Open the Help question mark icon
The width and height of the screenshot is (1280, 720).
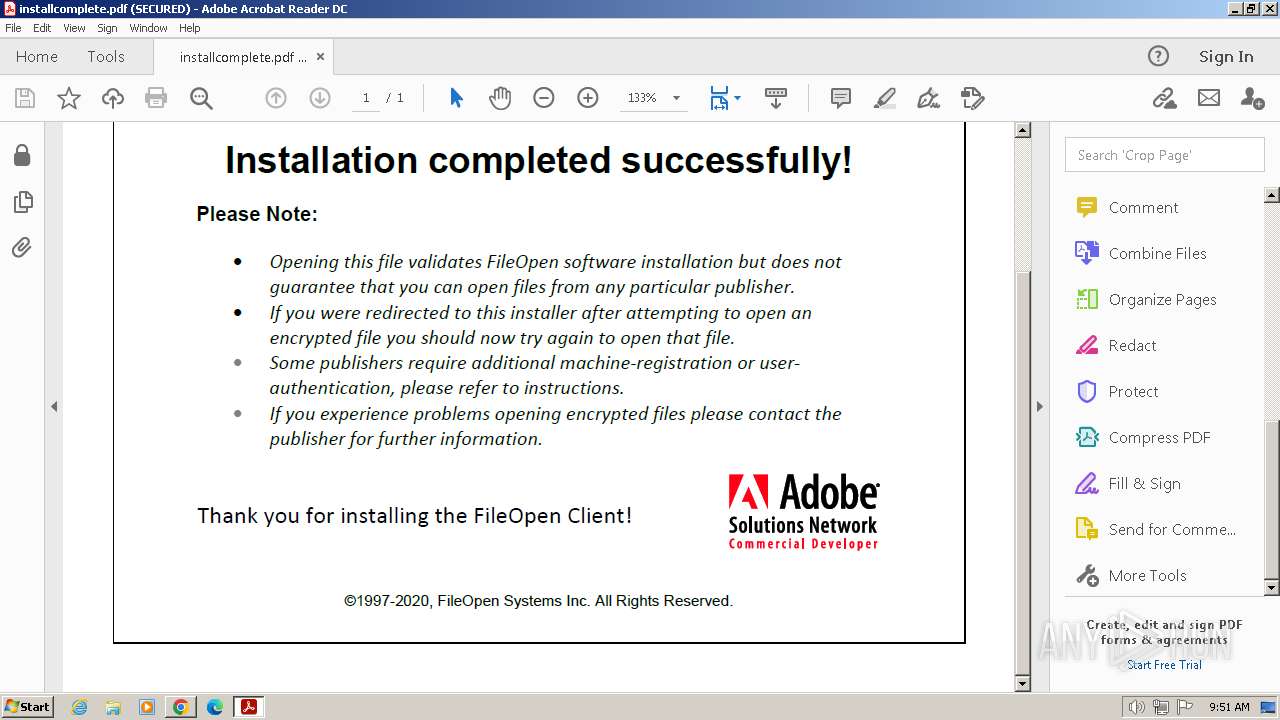(x=1158, y=56)
